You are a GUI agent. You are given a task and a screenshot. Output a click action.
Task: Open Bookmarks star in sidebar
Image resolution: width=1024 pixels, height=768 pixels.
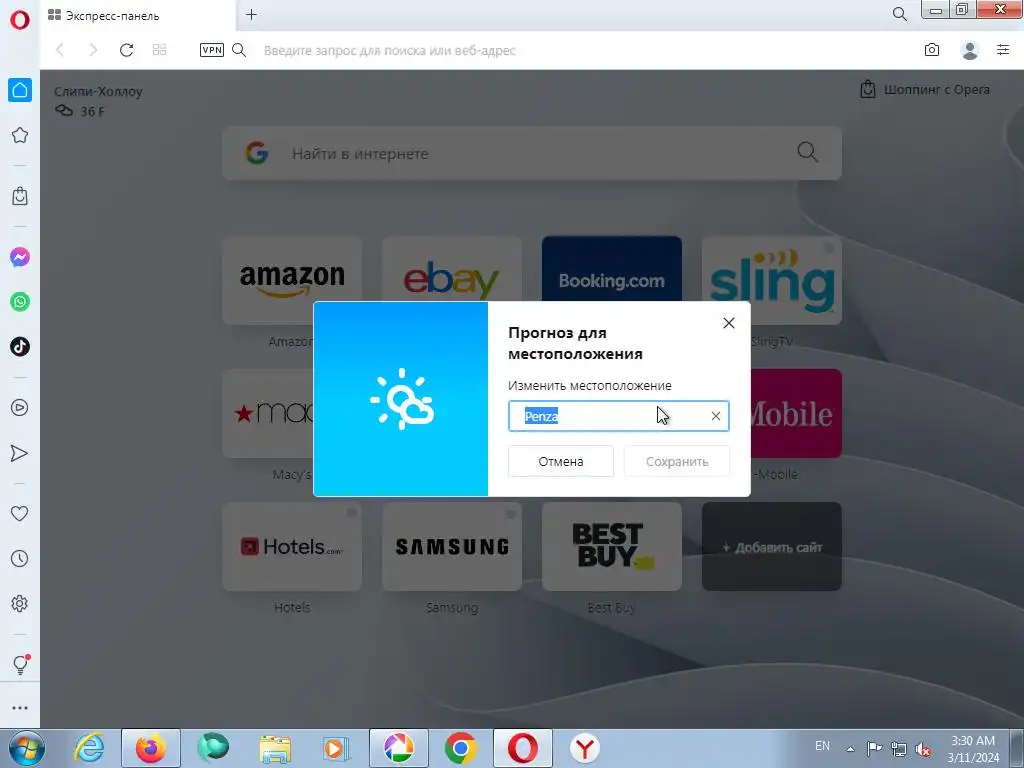[20, 135]
